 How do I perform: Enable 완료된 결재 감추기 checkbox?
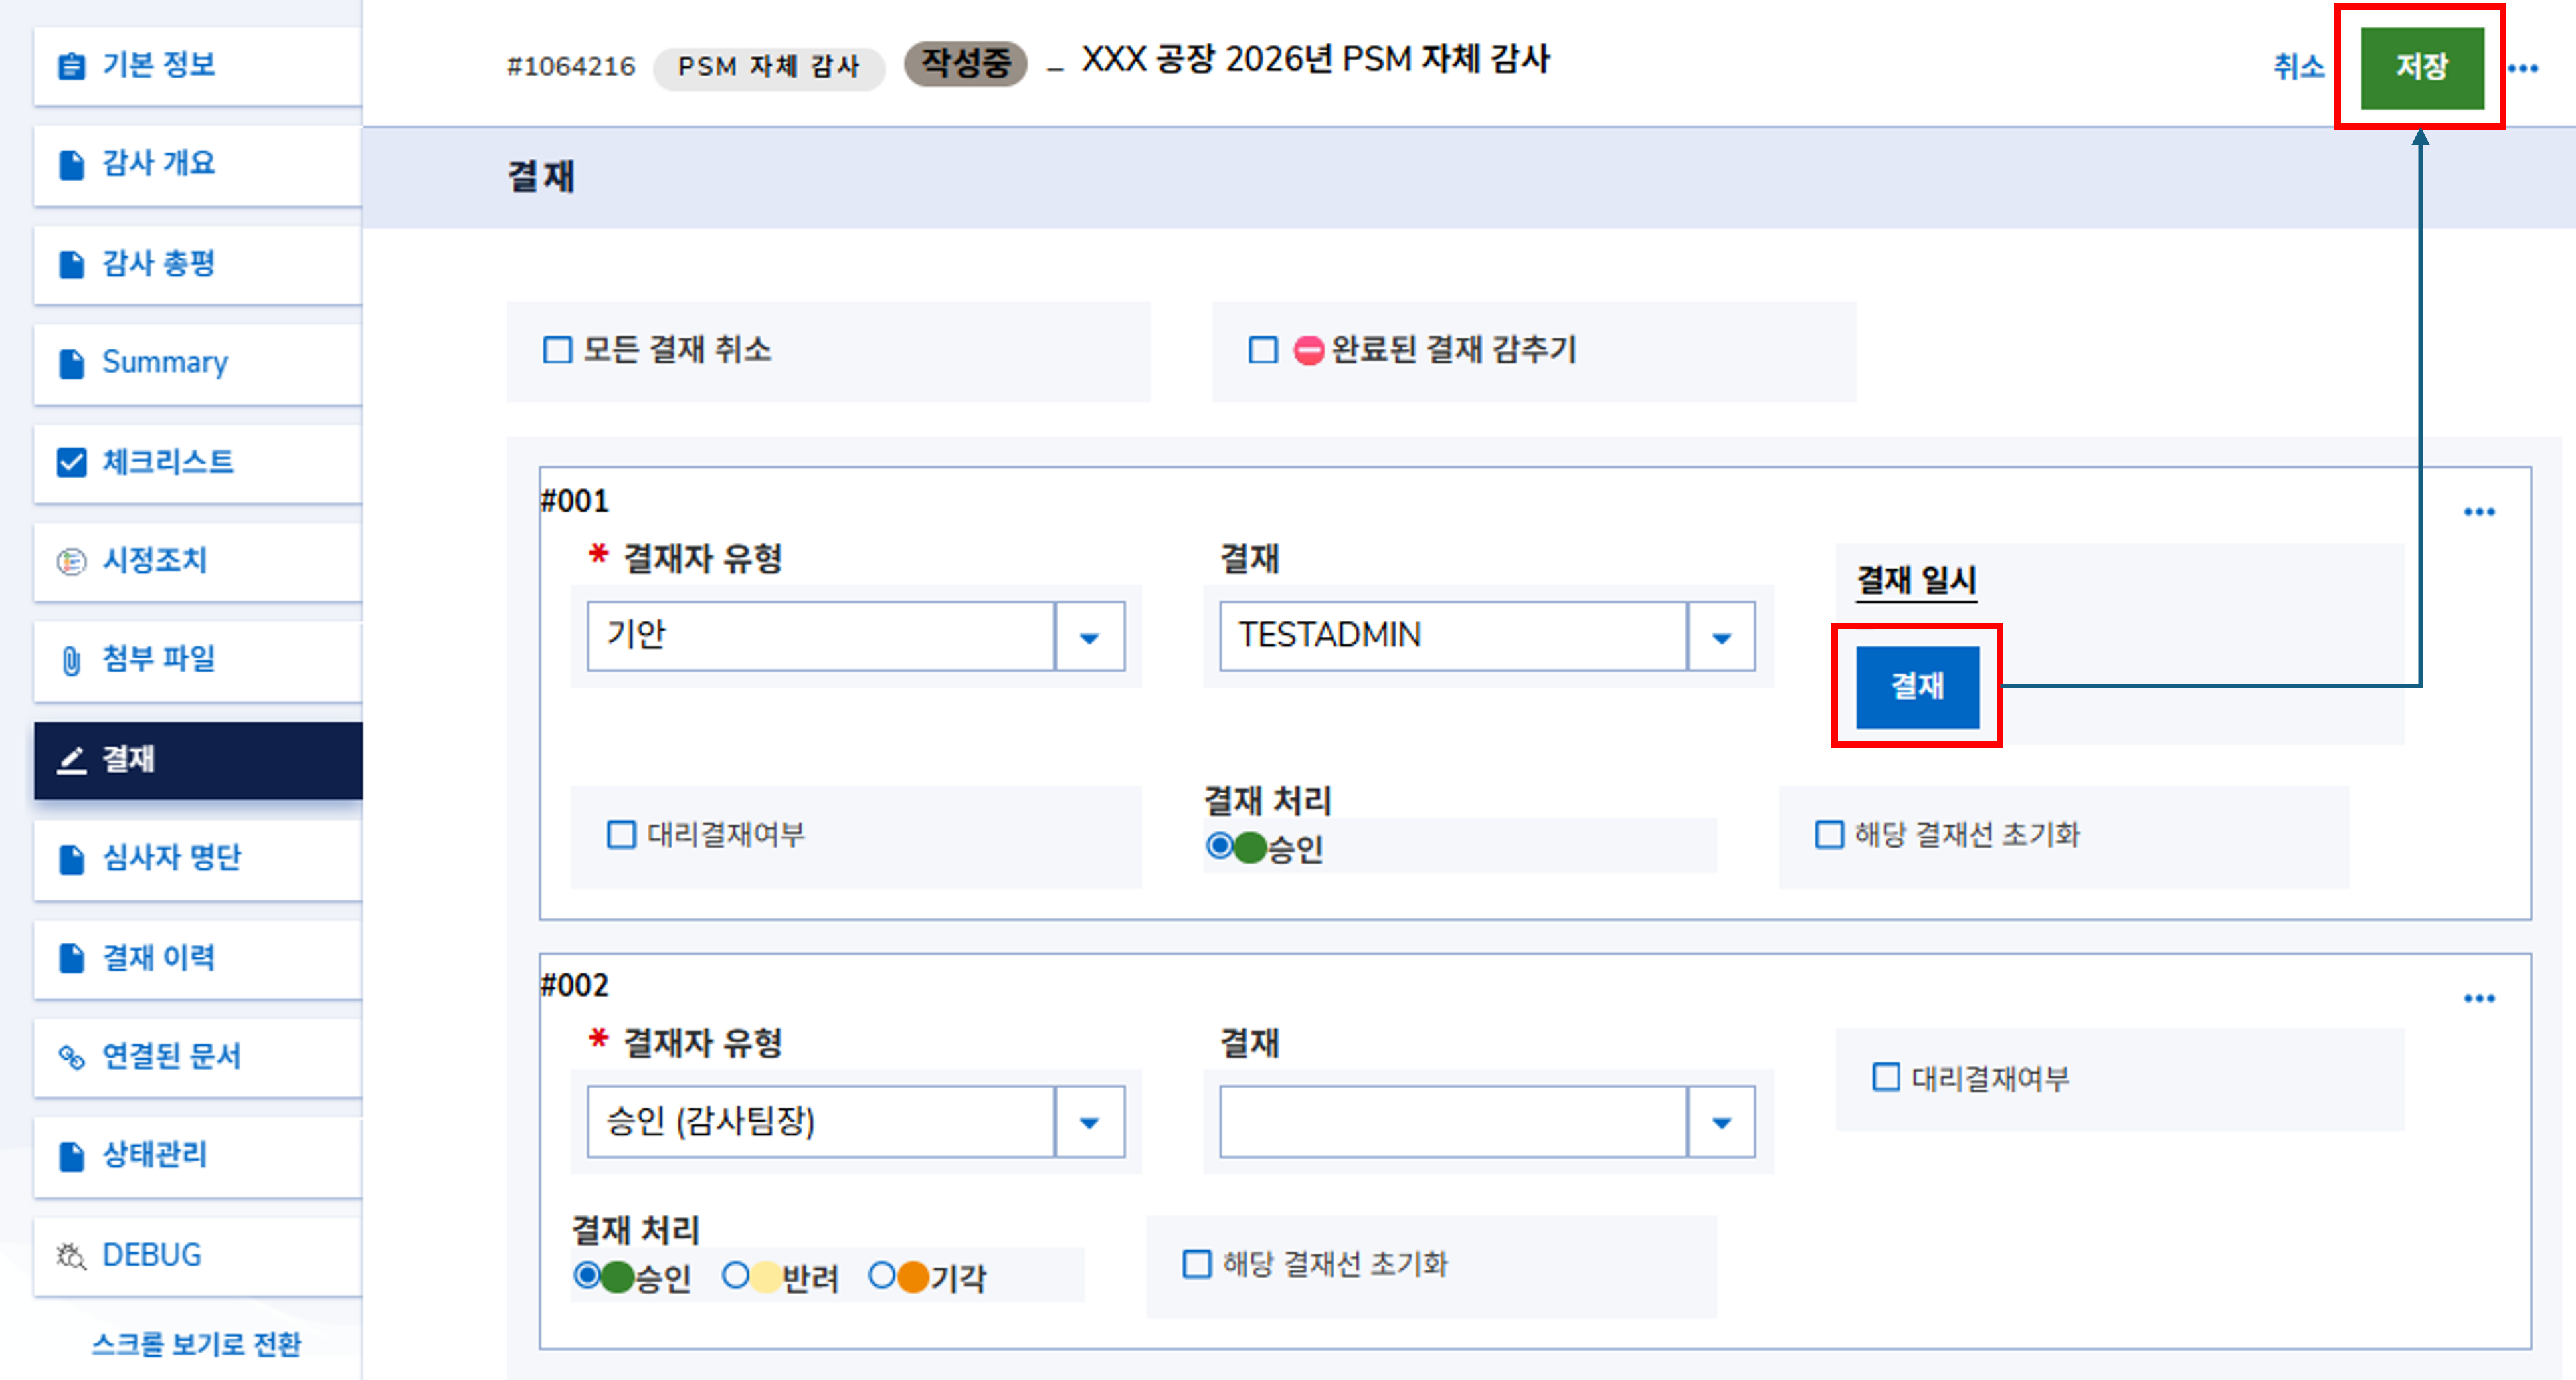(x=1263, y=350)
